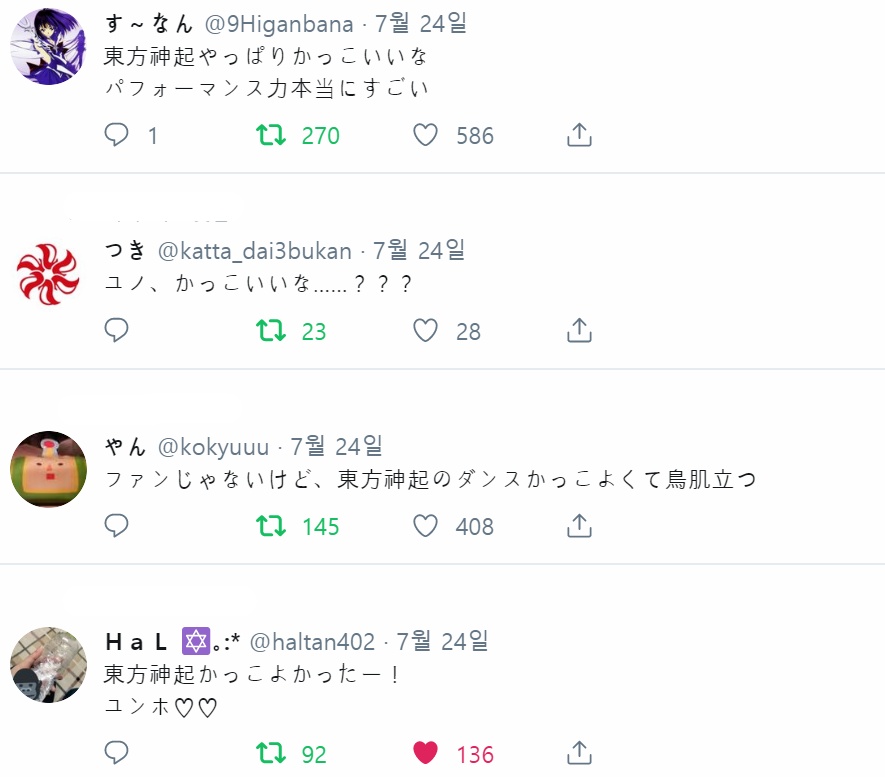Share the @katta_dai3bukan tweet
This screenshot has height=777, width=885.
click(x=580, y=331)
